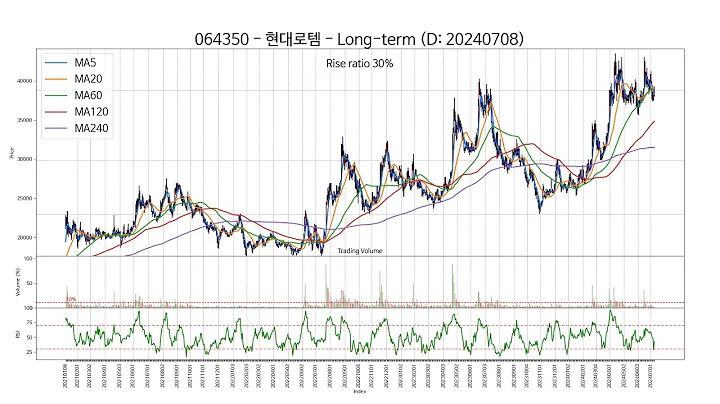720x404 pixels.
Task: Click the 'Trading Volume' label
Action: 360,251
